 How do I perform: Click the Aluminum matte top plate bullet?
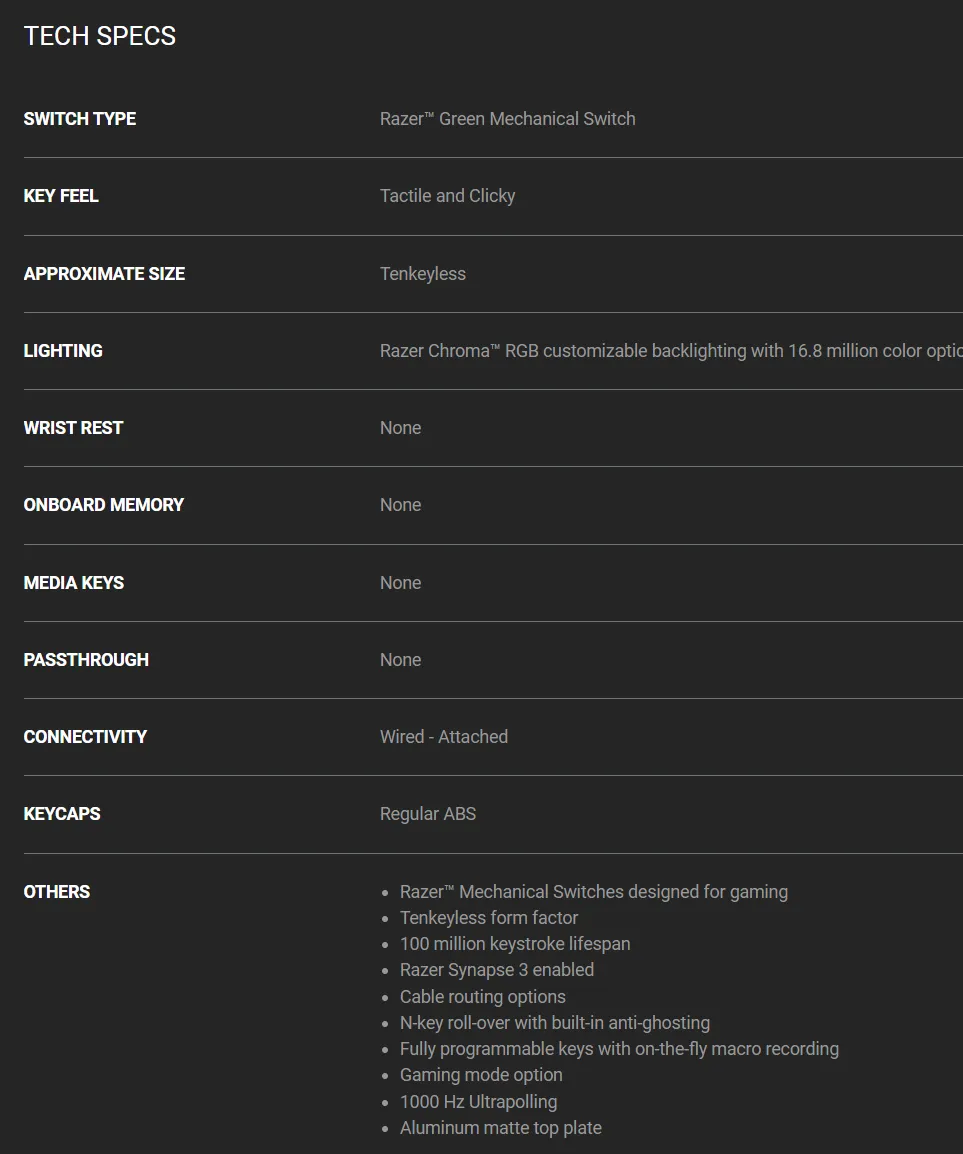pyautogui.click(x=501, y=1128)
